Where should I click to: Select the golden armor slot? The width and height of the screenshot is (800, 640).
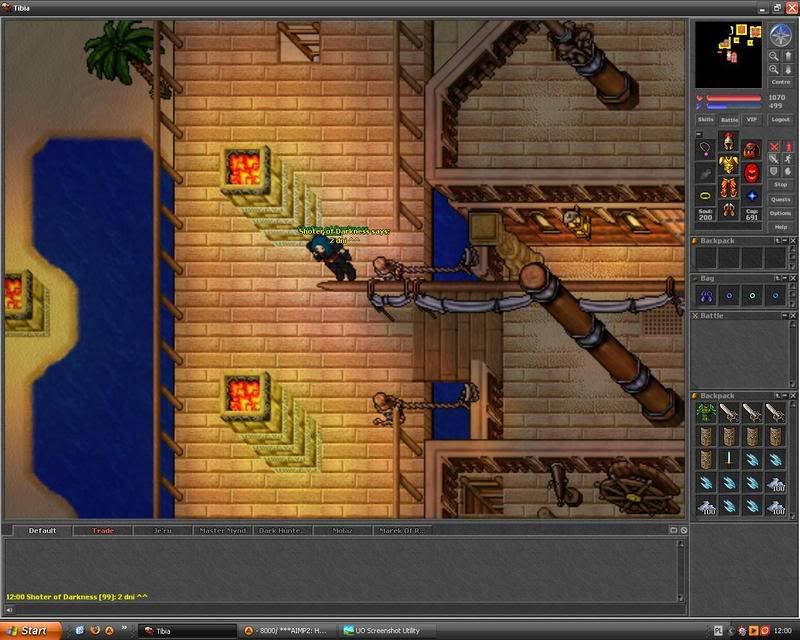(729, 164)
